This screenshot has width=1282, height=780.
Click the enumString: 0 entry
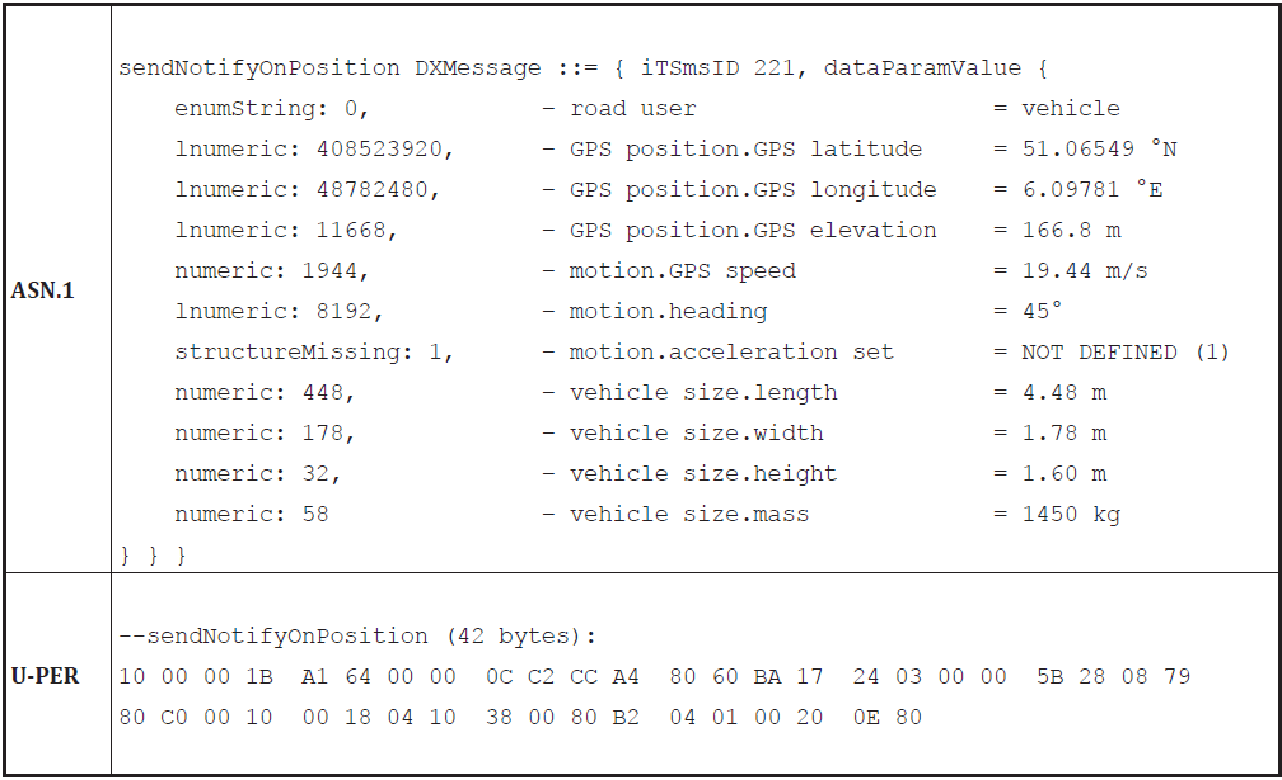[272, 109]
